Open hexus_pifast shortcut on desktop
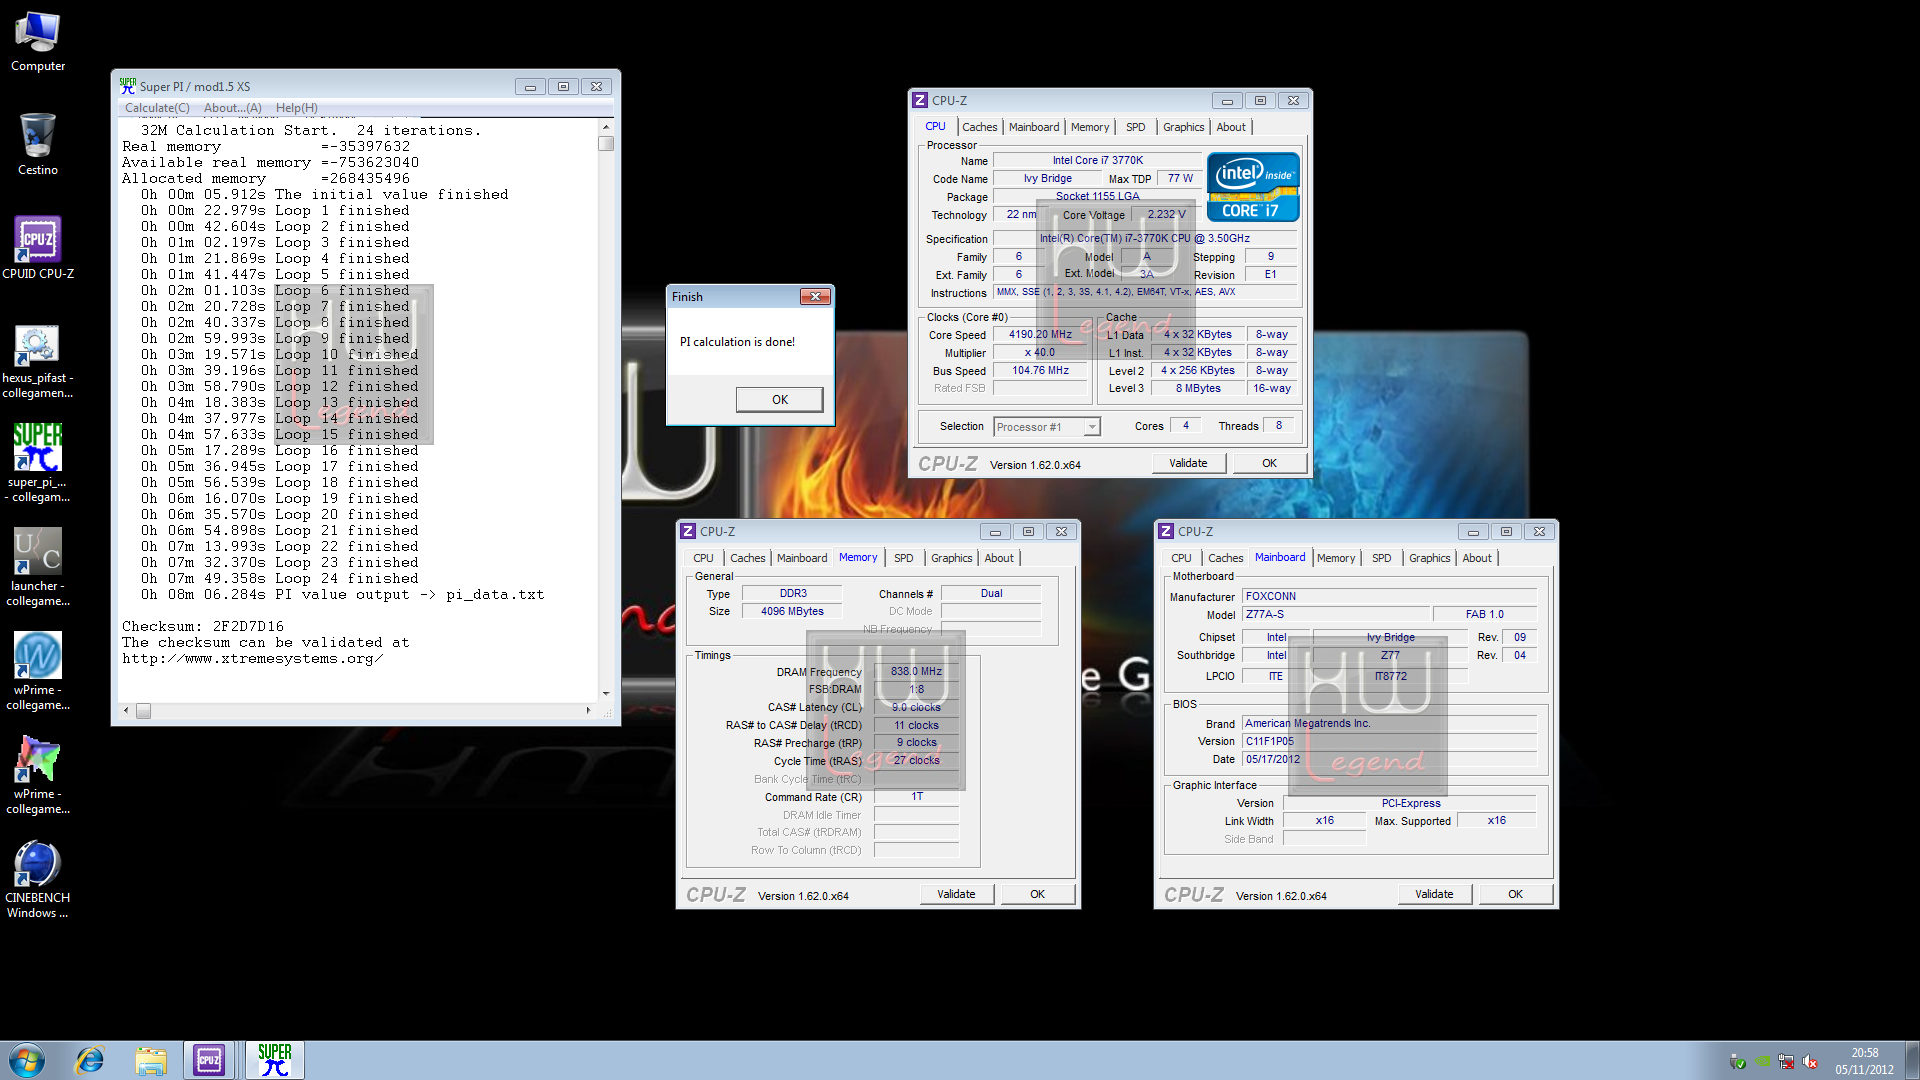 38,361
